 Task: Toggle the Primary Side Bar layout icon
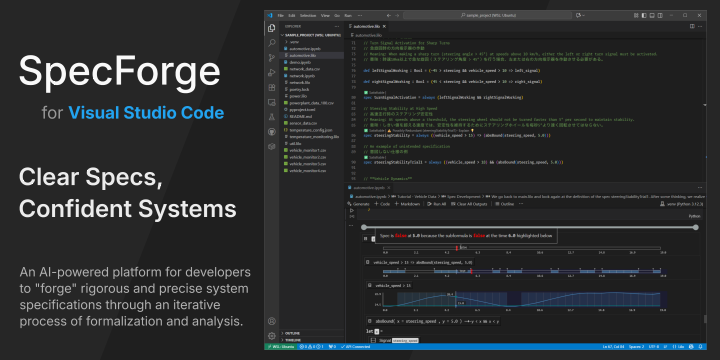coord(645,15)
